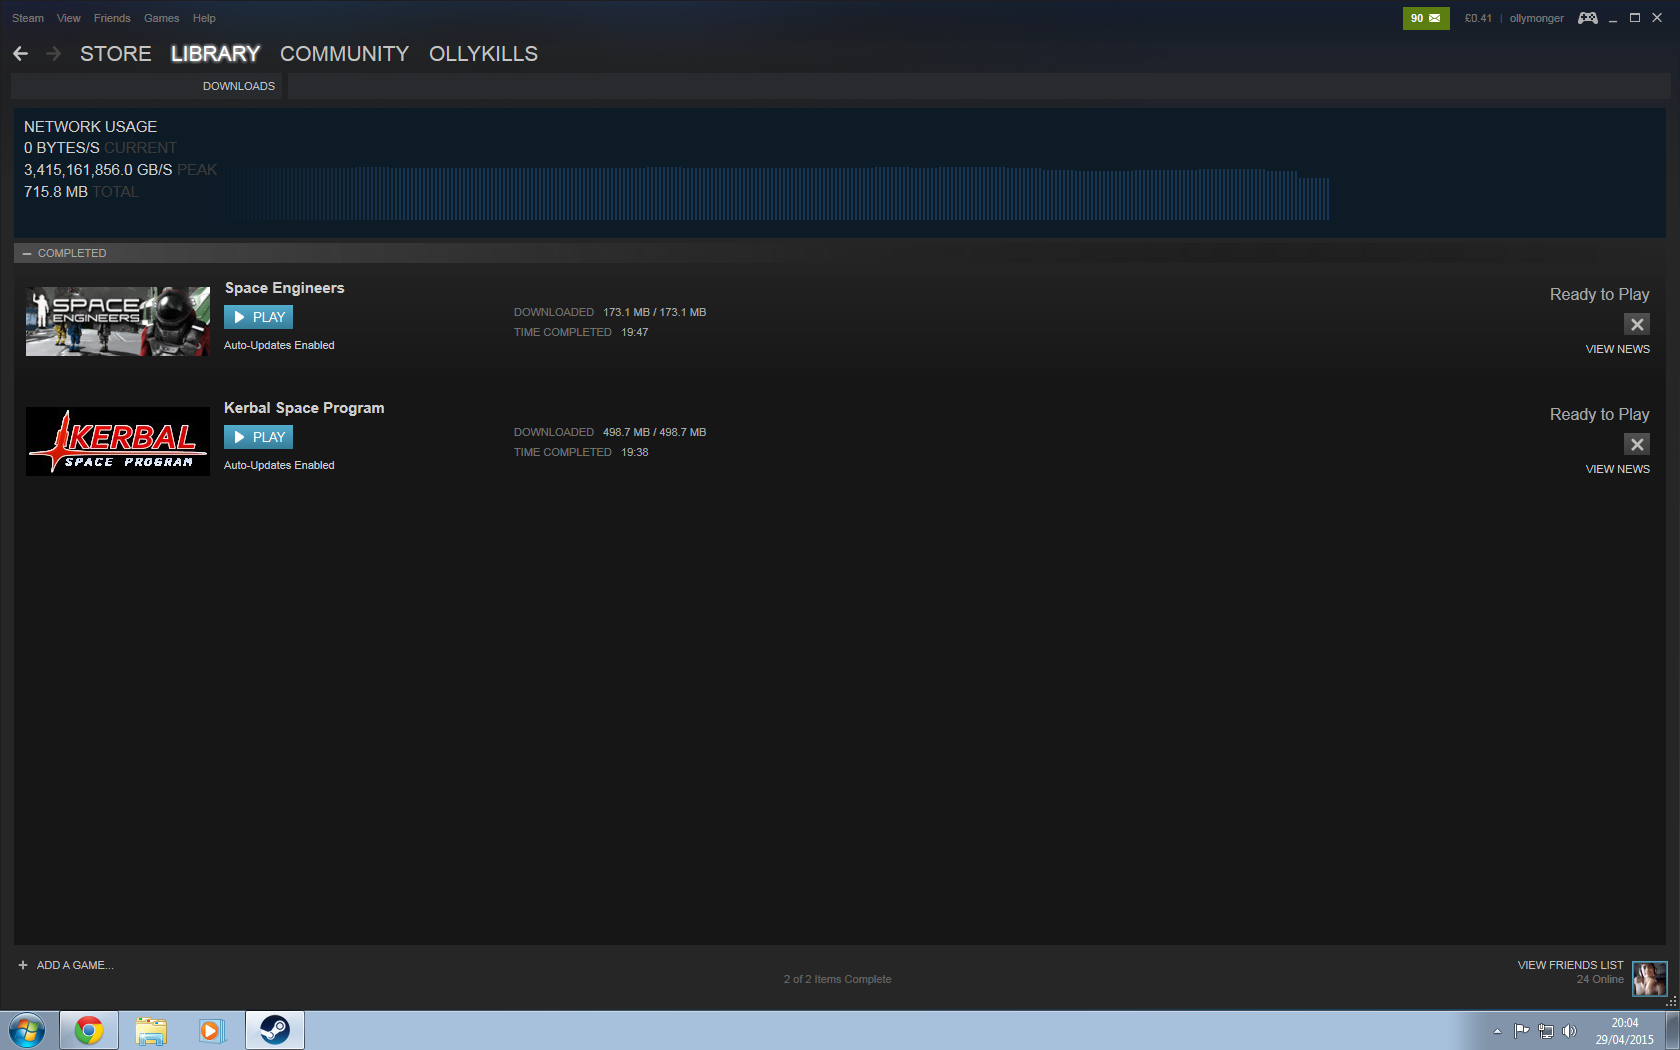Click the 0 BYTES/S current value
This screenshot has width=1680, height=1050.
[62, 148]
